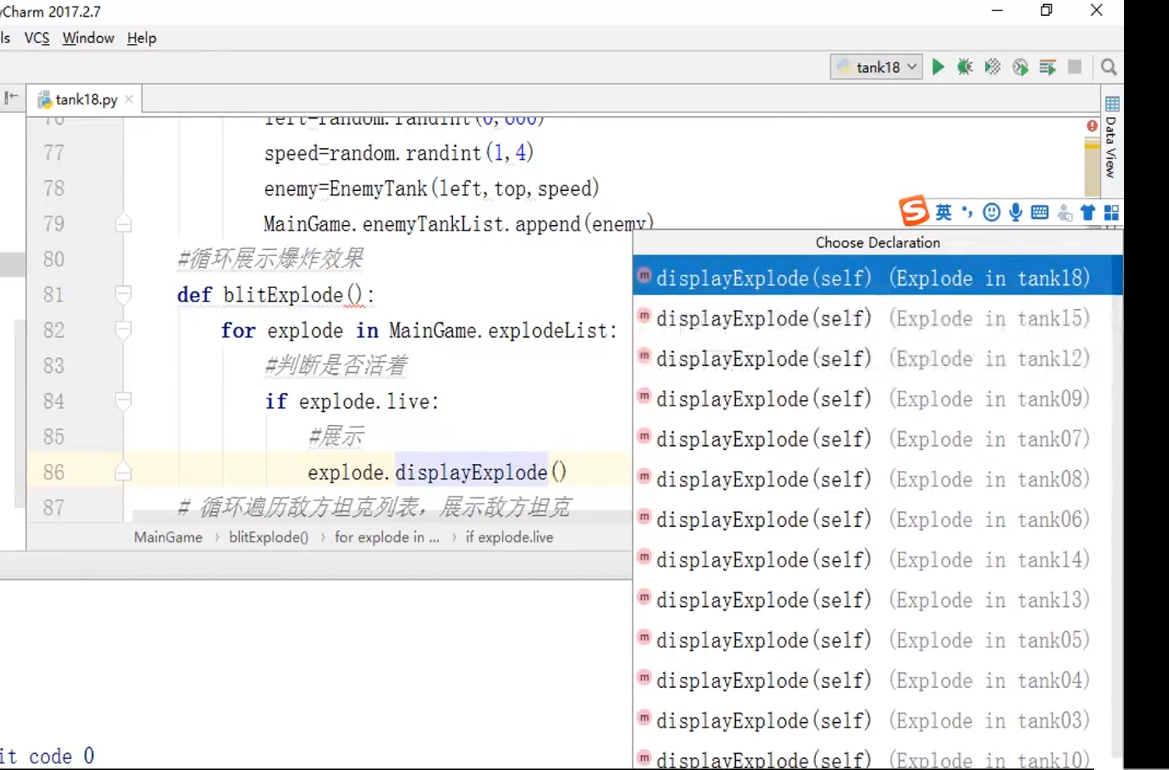Click MainGame.explodeList on line 82
This screenshot has width=1169, height=770.
(500, 331)
